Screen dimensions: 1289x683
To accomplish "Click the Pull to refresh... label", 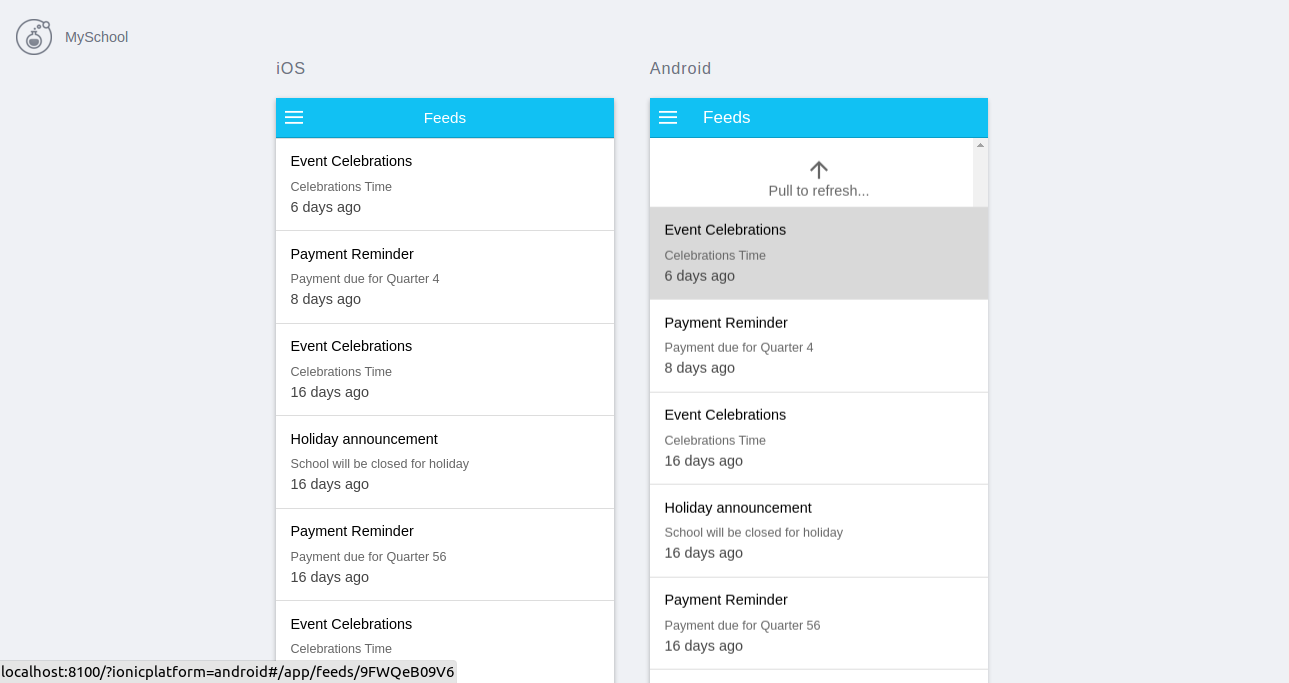I will [819, 191].
